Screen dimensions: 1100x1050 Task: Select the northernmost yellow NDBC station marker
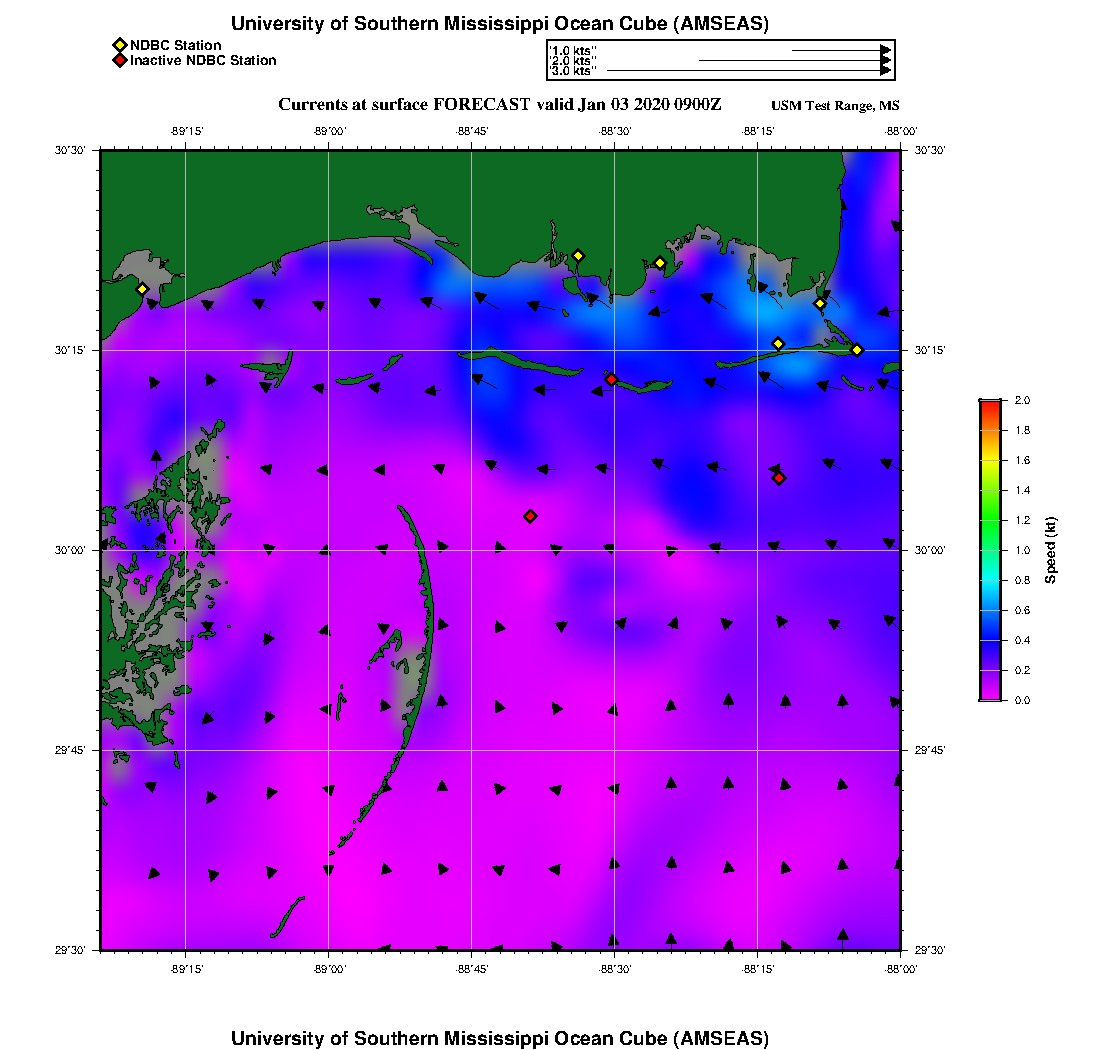pos(578,256)
